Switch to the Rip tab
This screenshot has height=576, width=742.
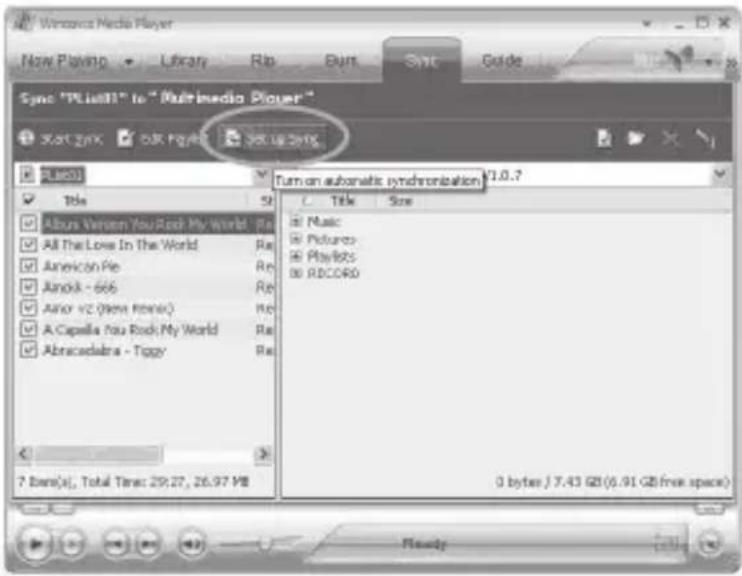pyautogui.click(x=263, y=61)
